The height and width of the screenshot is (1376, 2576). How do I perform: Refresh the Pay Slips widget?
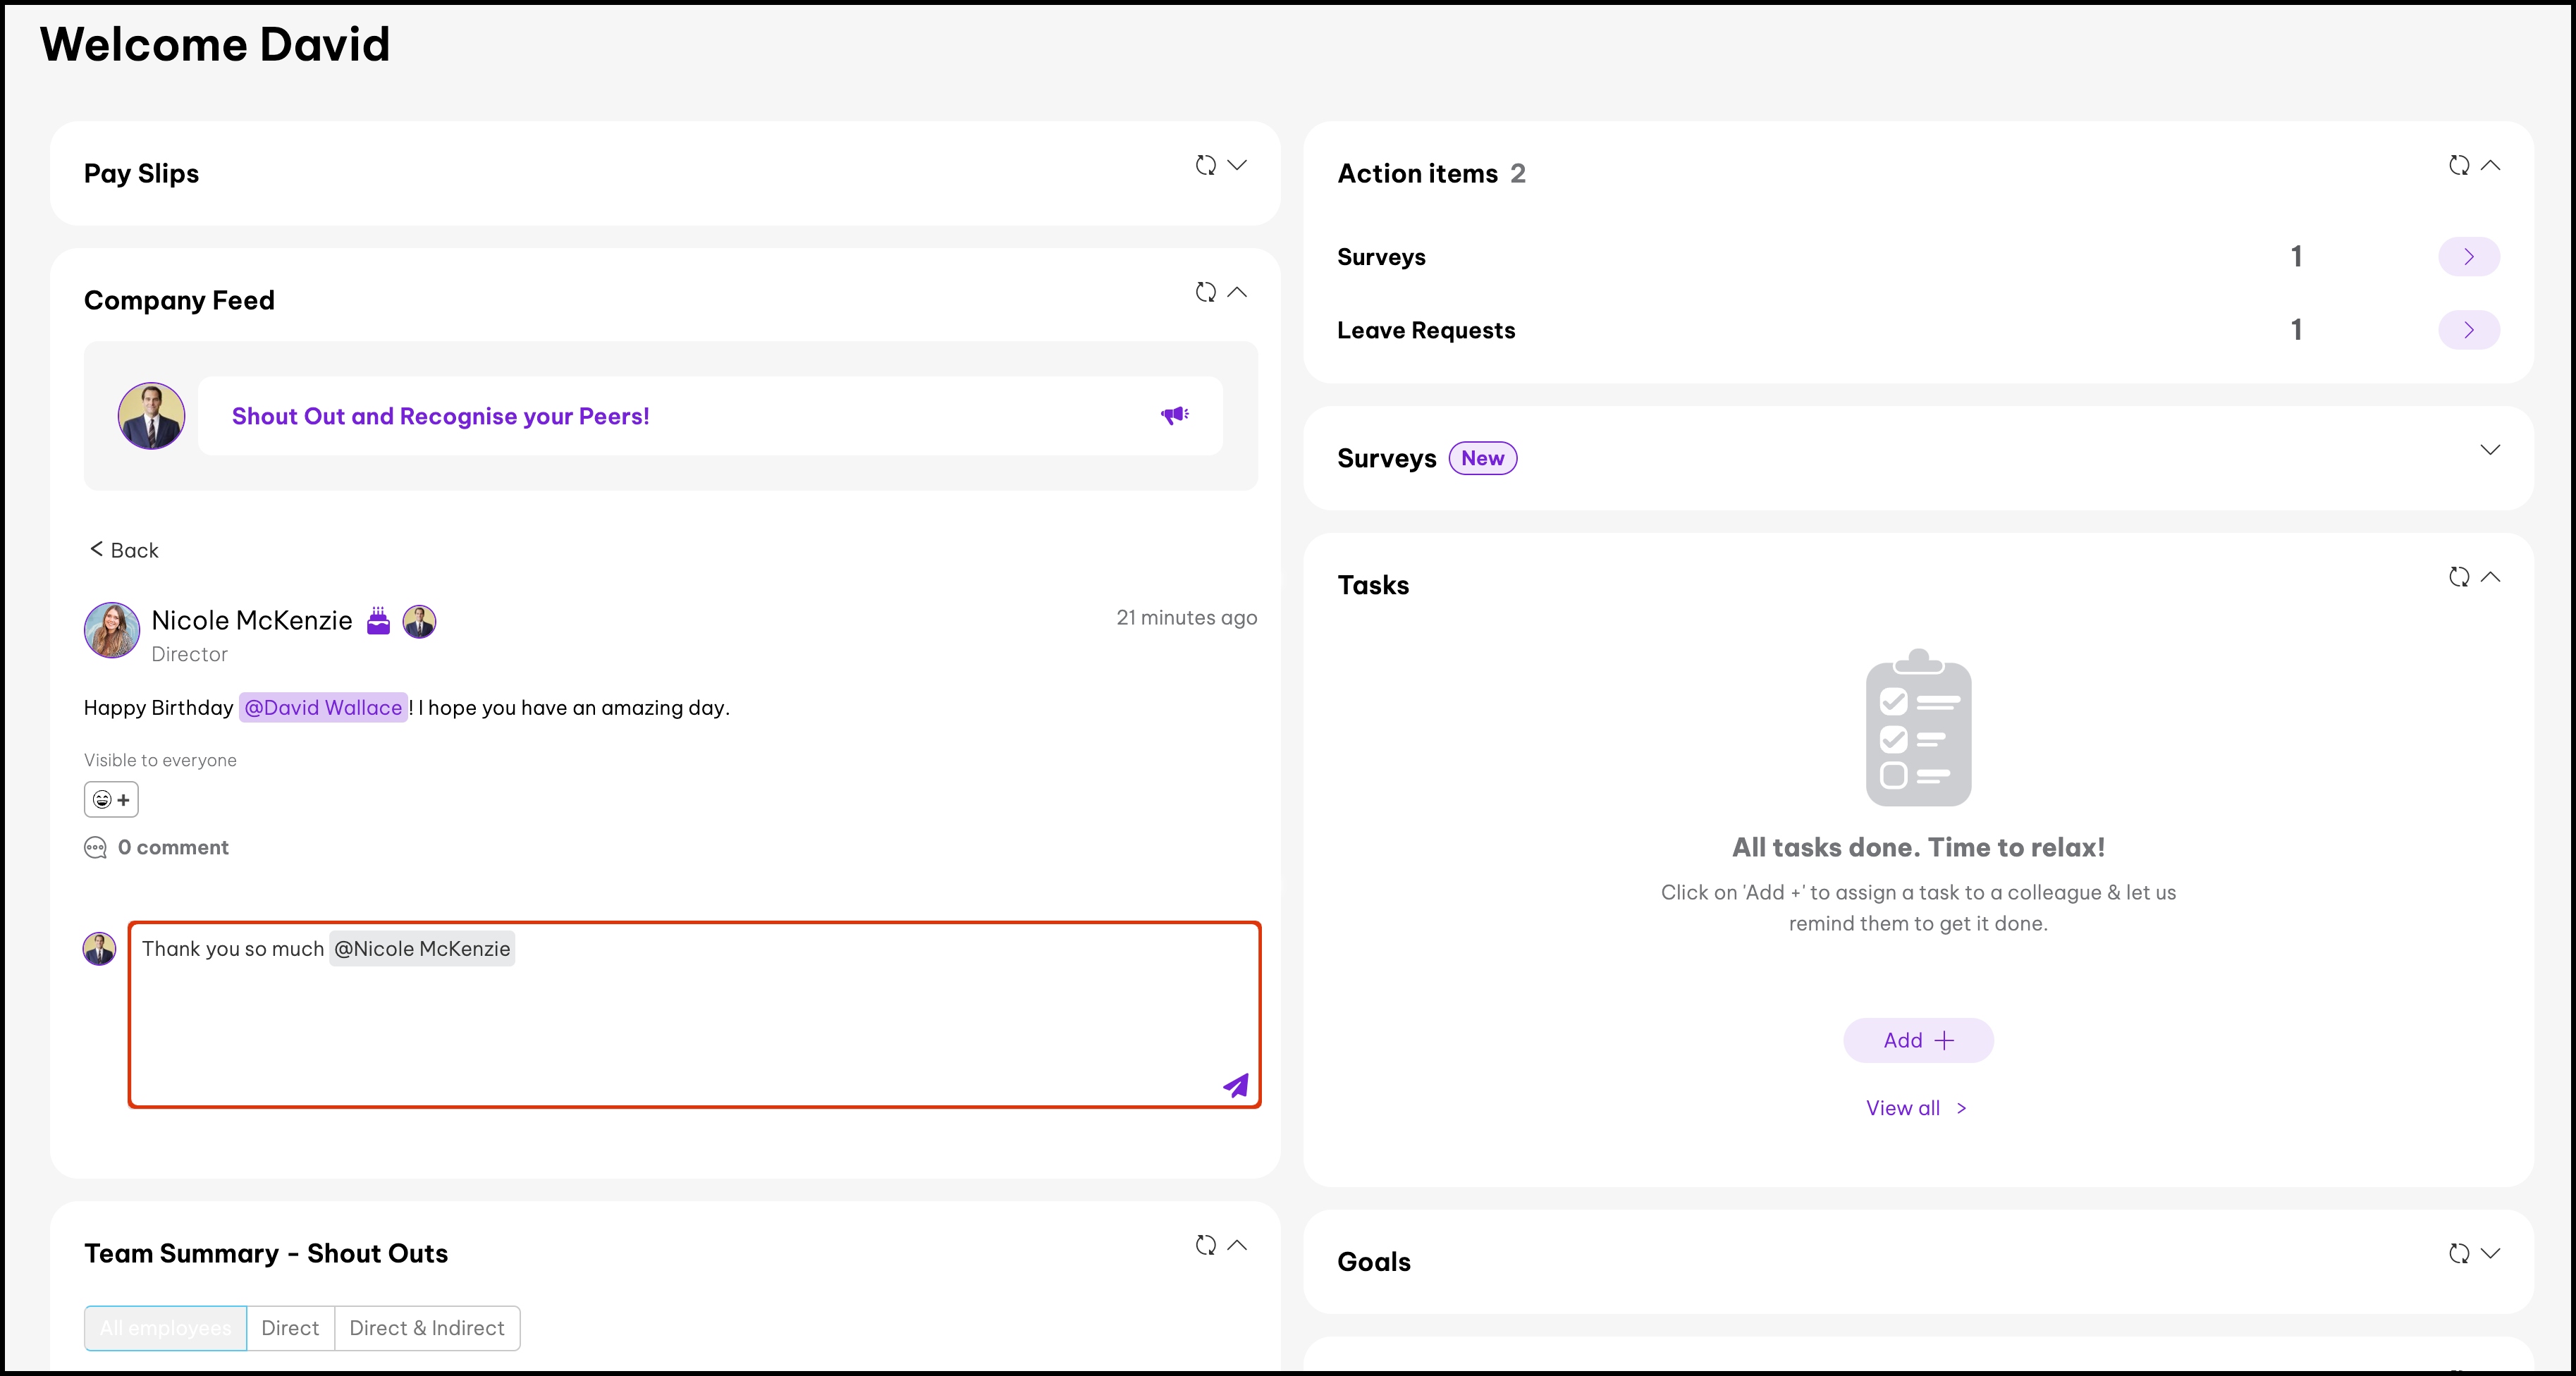point(1206,165)
